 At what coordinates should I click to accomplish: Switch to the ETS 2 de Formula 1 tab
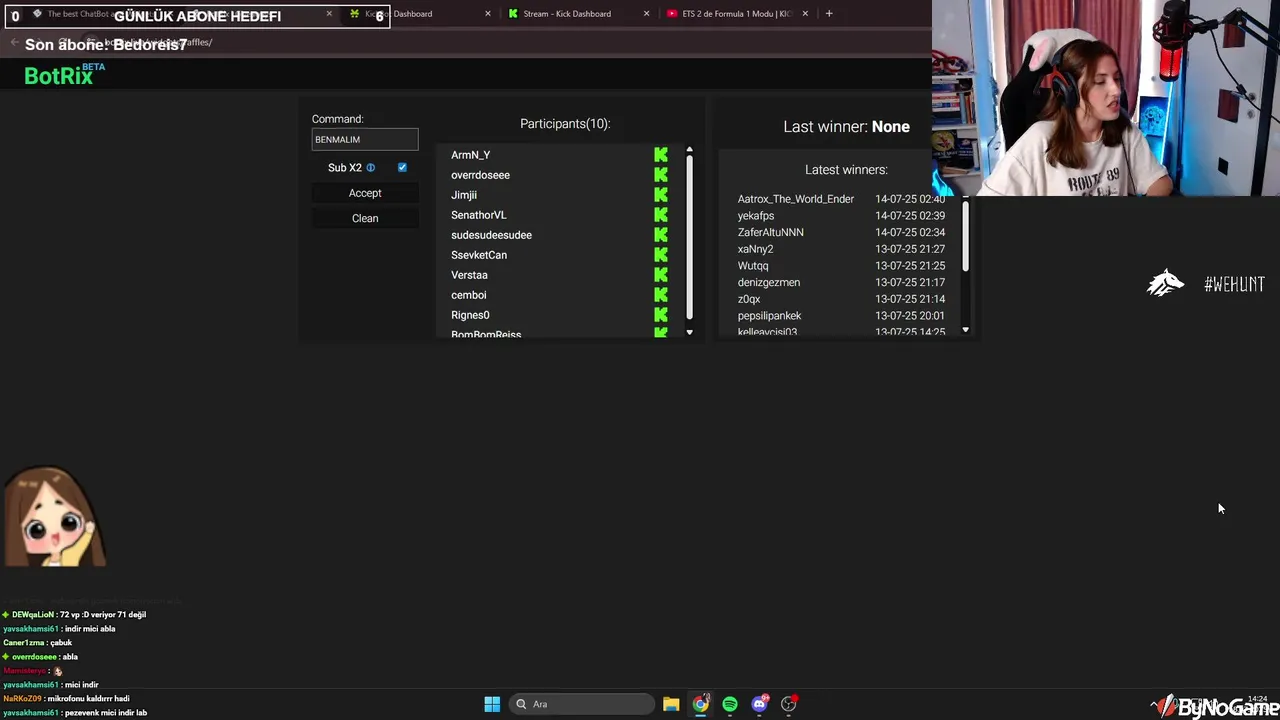737,14
